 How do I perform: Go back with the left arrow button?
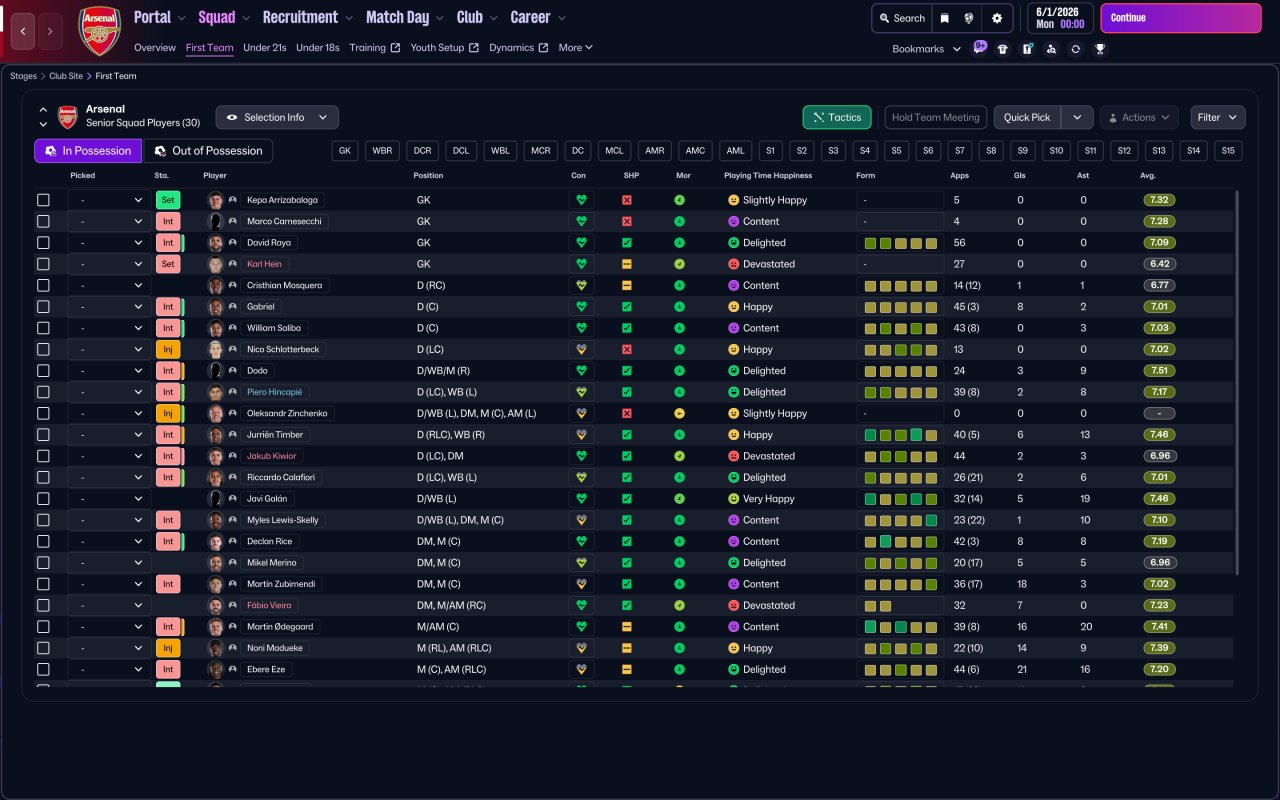tap(23, 31)
